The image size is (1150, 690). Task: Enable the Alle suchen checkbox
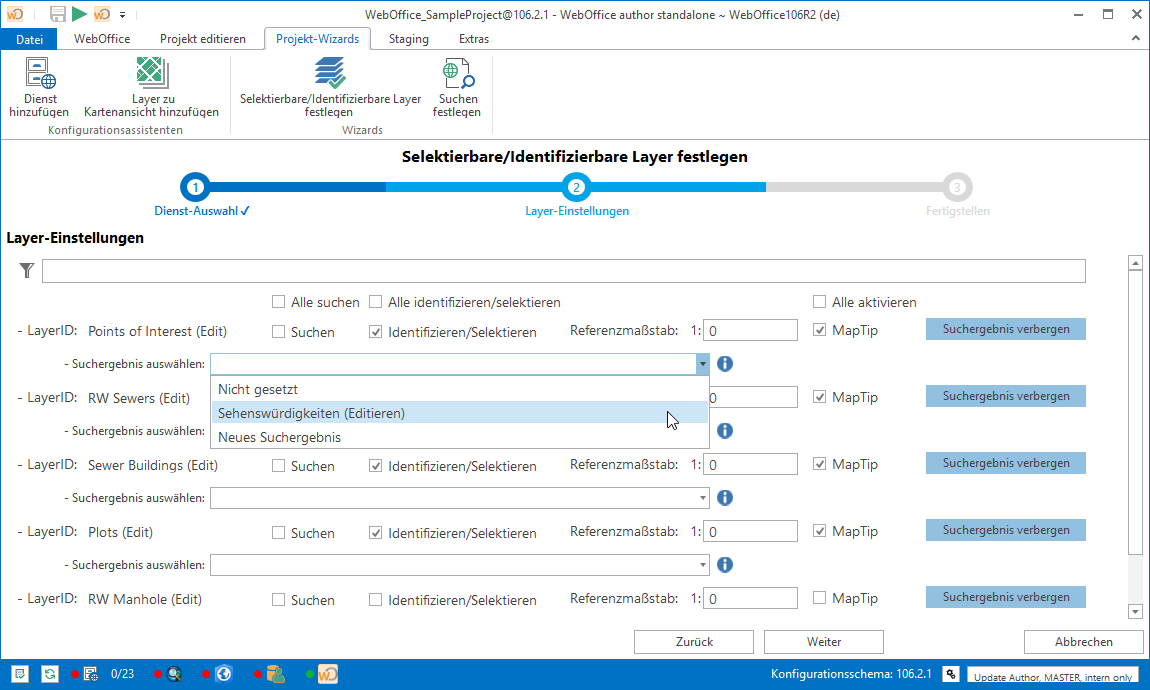click(279, 302)
